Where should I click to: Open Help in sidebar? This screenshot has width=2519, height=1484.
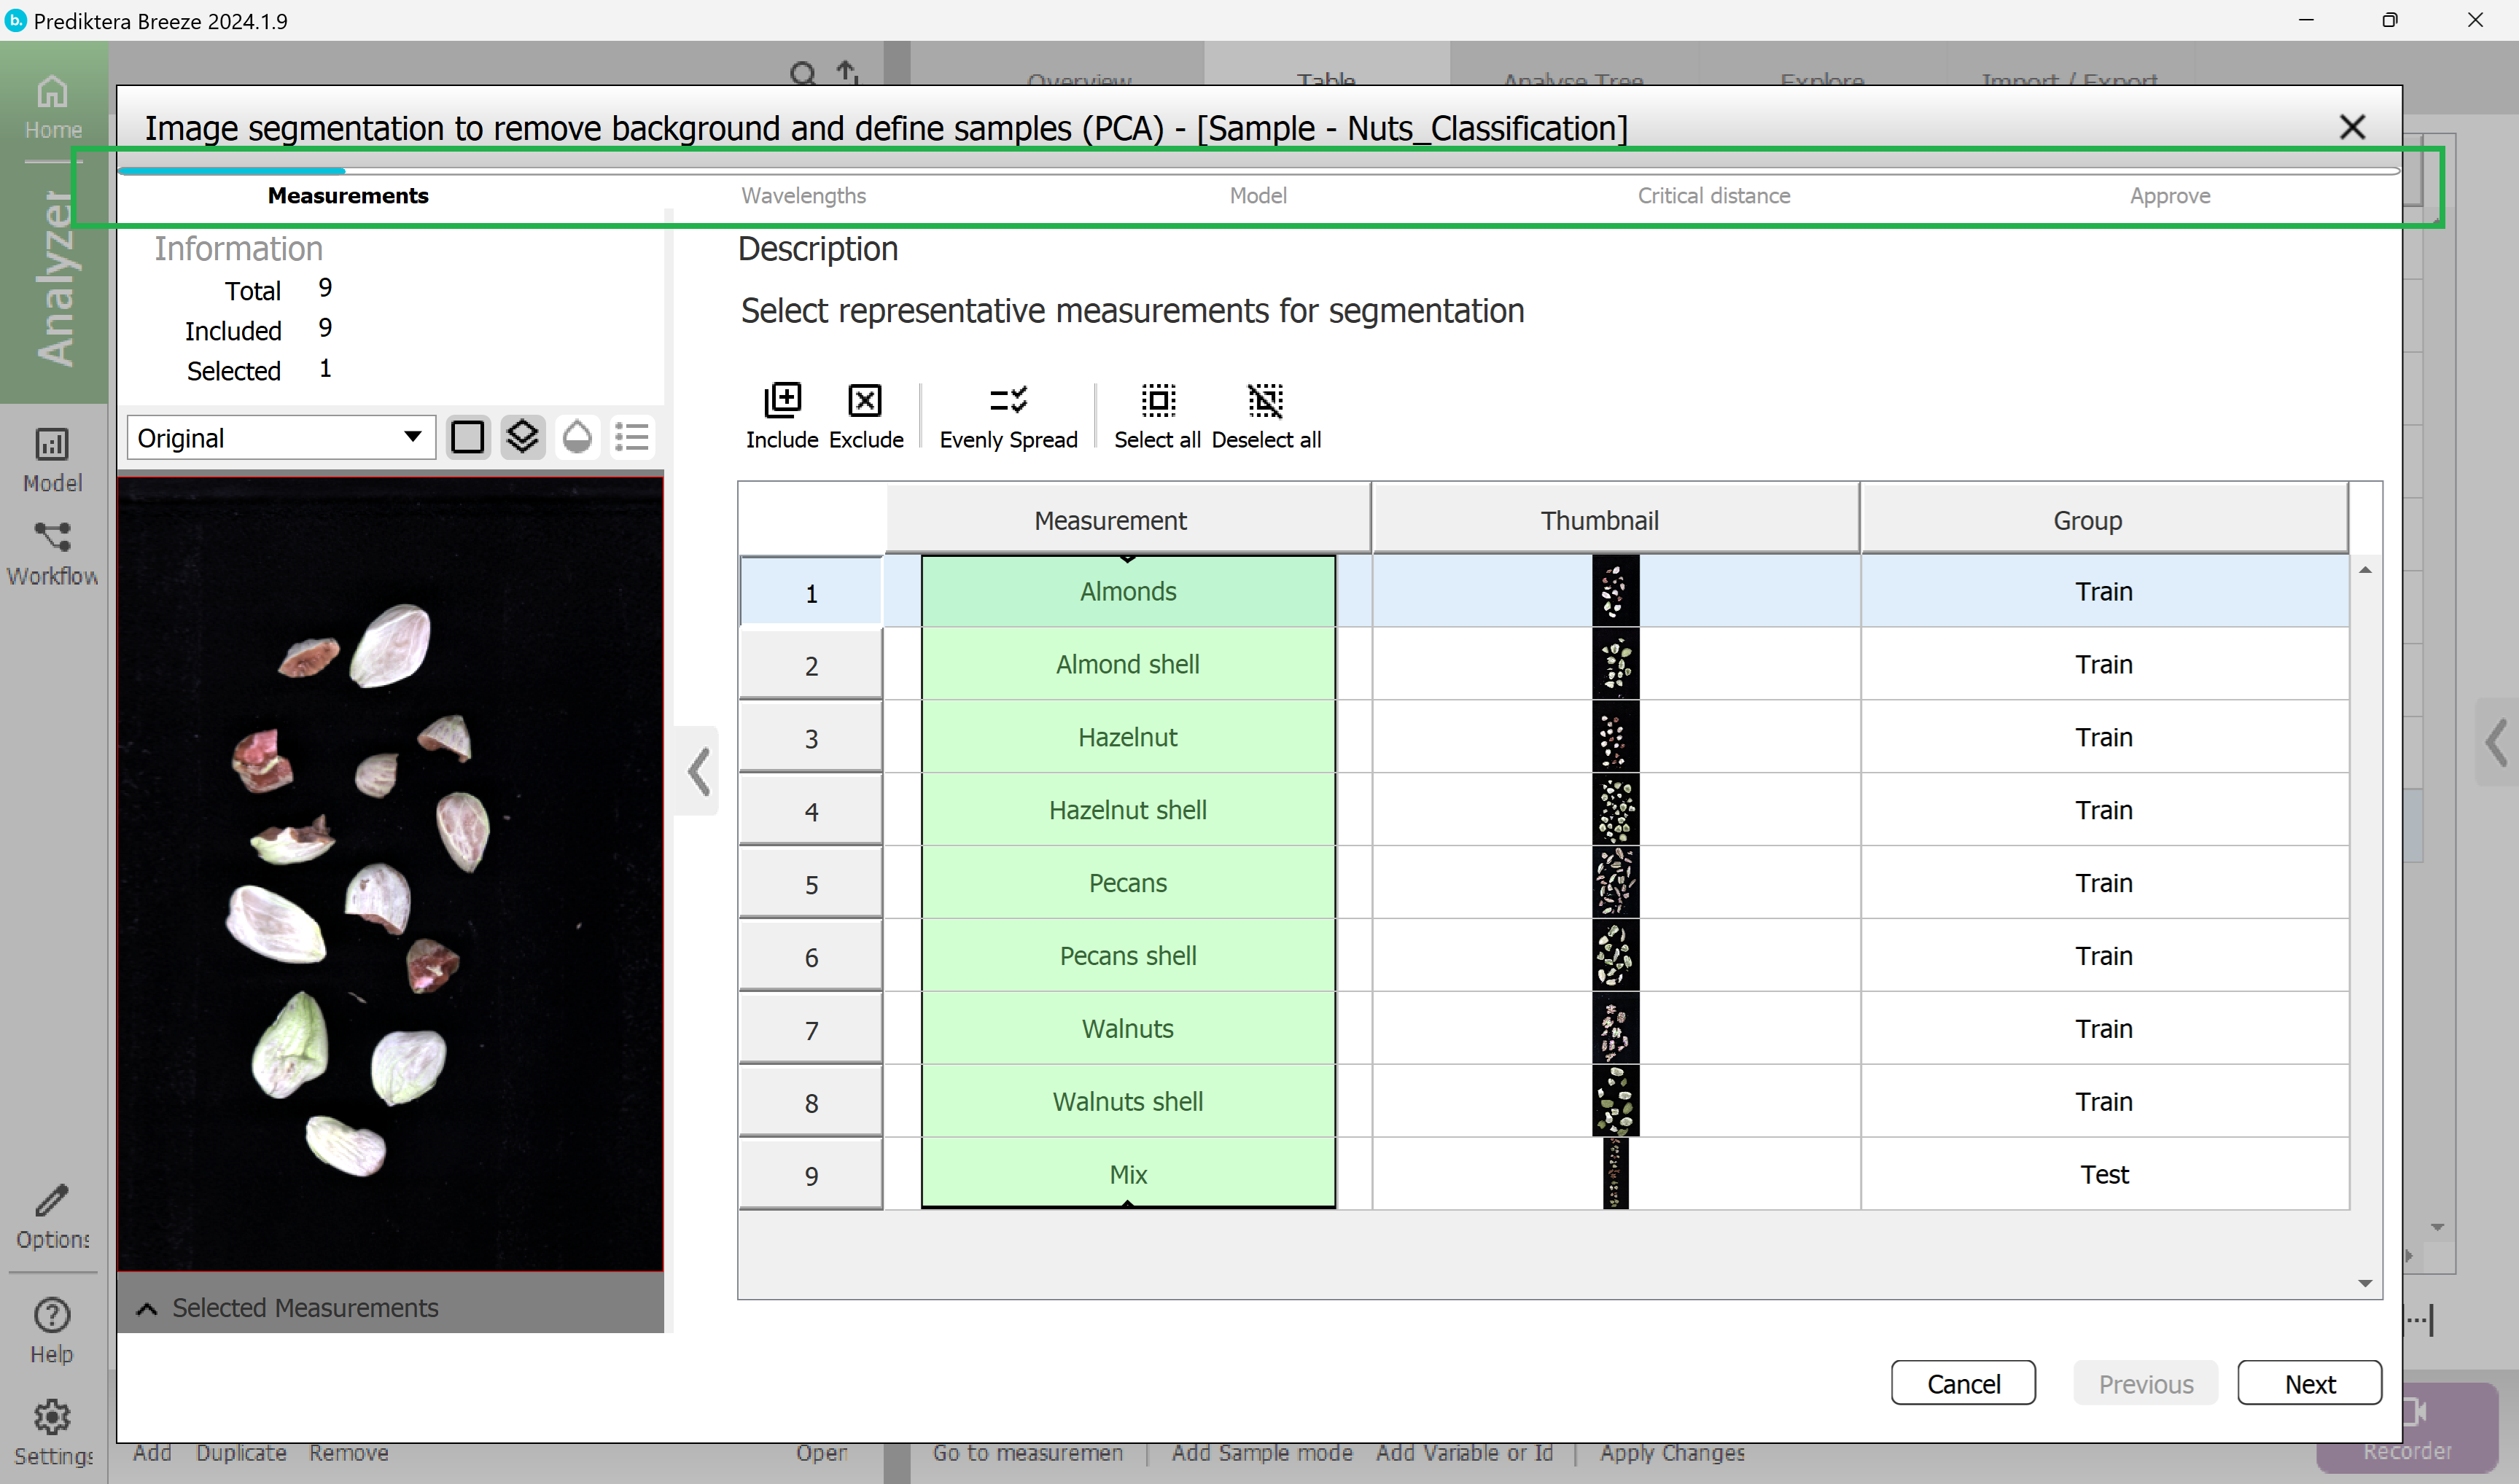52,1331
